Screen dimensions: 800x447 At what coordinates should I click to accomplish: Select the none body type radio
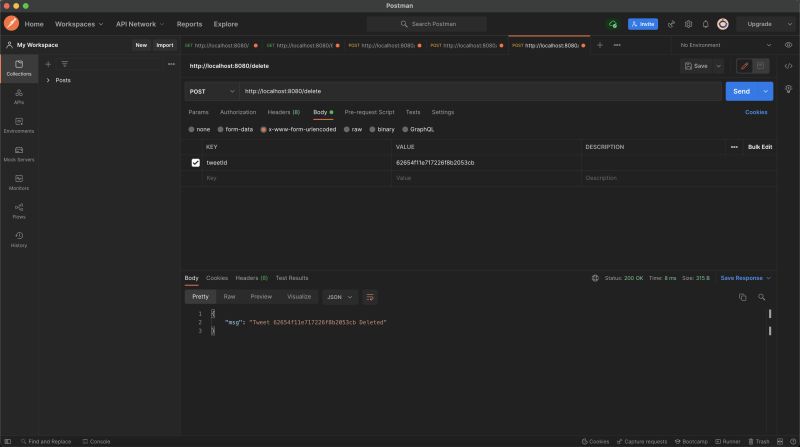point(191,130)
